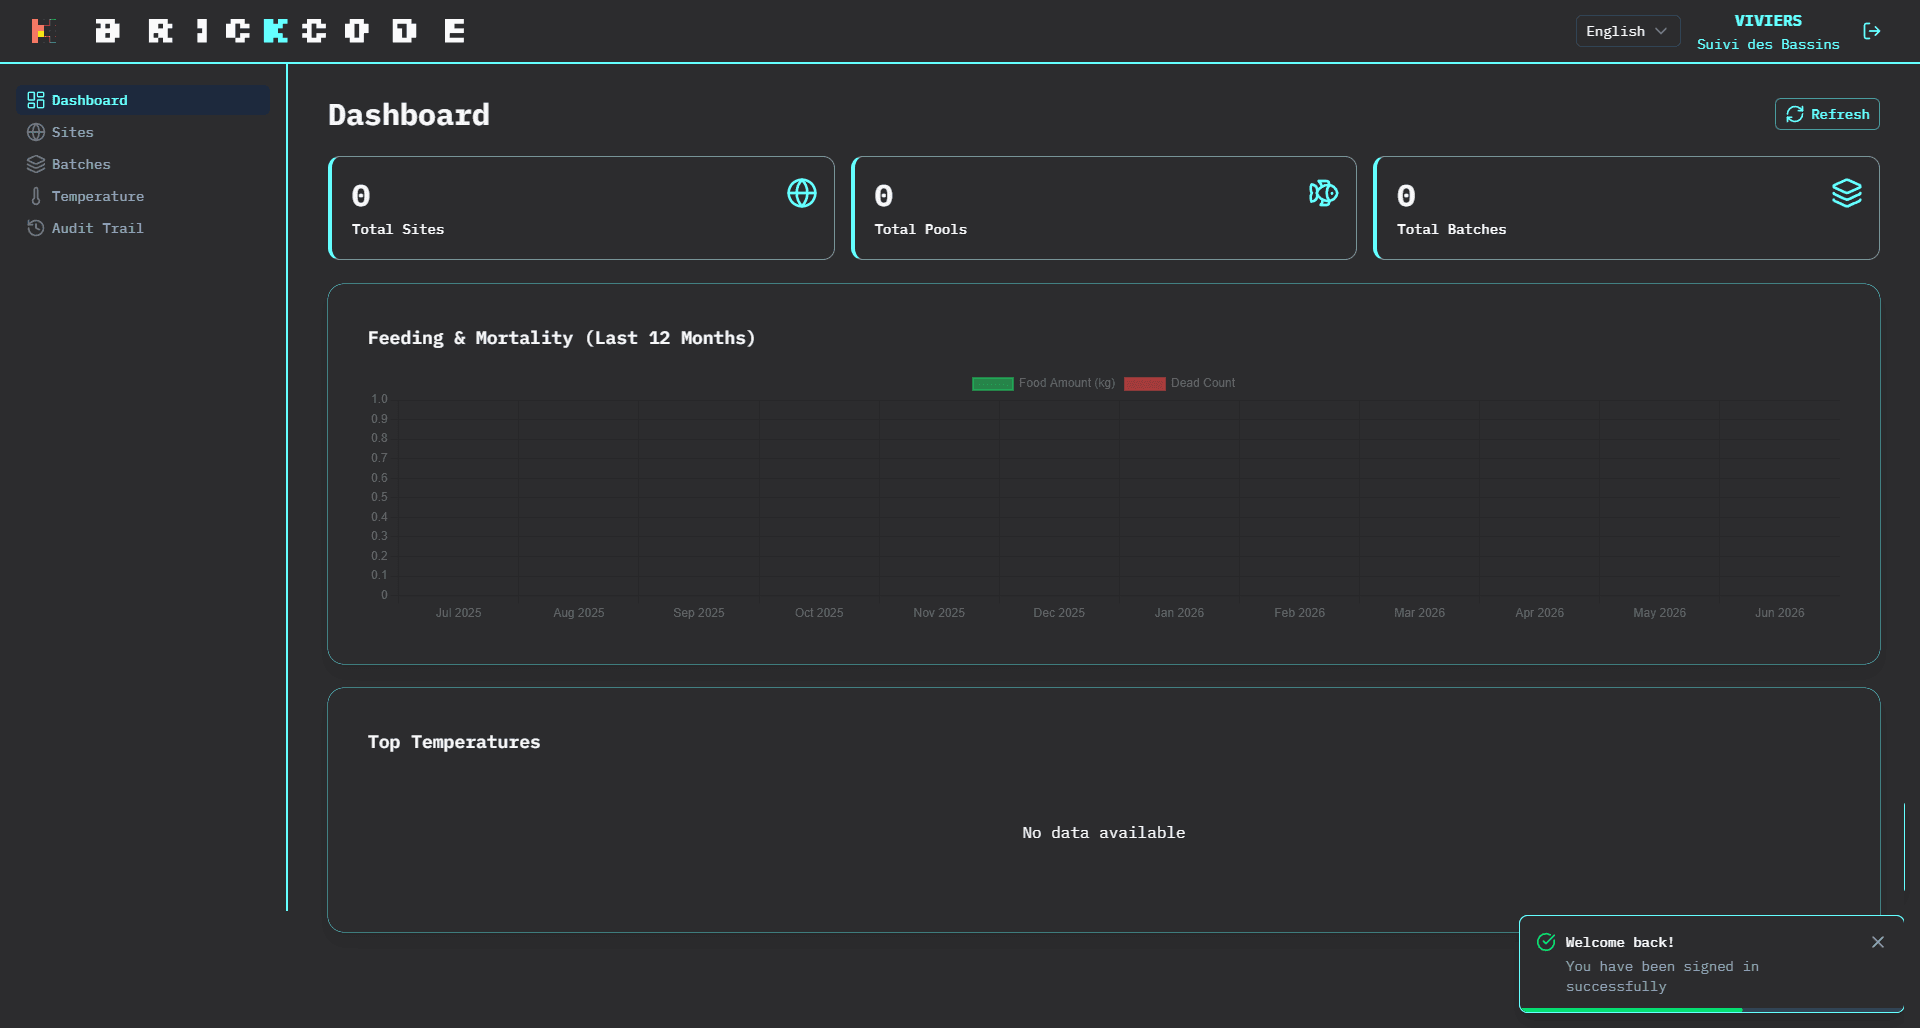Click the Feeding & Mortality chart title
1920x1028 pixels.
(561, 338)
